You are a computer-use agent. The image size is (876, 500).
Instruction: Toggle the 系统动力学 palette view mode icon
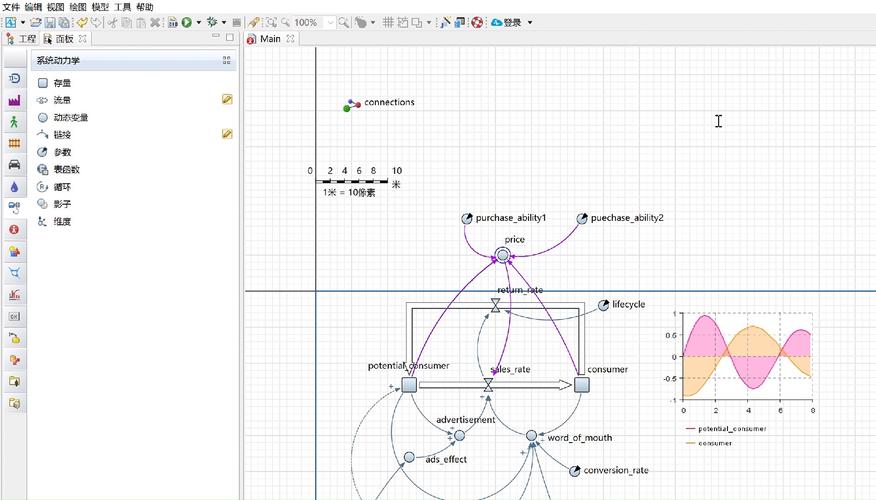[226, 60]
